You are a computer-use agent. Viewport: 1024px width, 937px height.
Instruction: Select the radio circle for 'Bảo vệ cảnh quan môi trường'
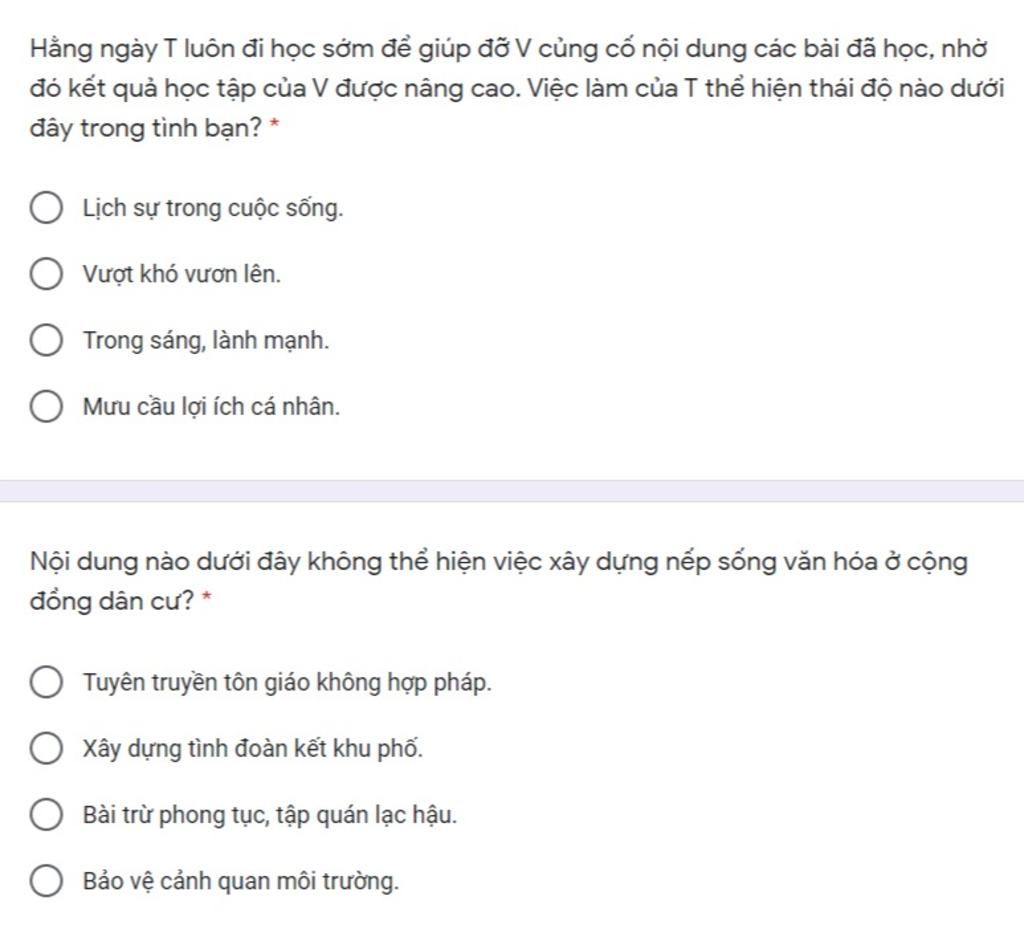click(x=46, y=881)
